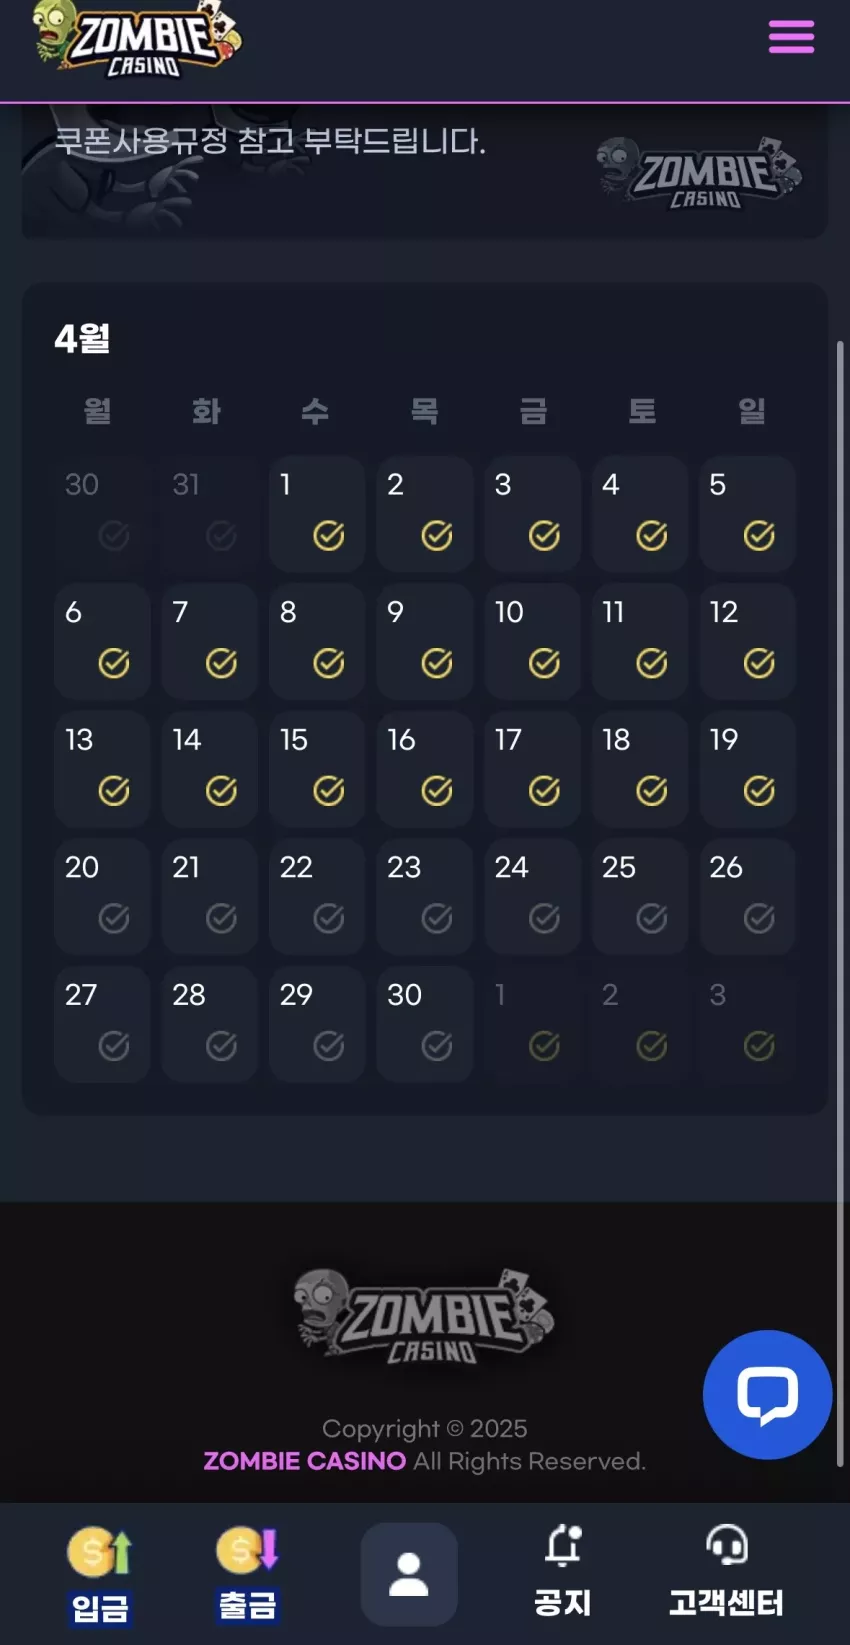The width and height of the screenshot is (850, 1645).
Task: Click the 목 weekday header
Action: point(424,410)
